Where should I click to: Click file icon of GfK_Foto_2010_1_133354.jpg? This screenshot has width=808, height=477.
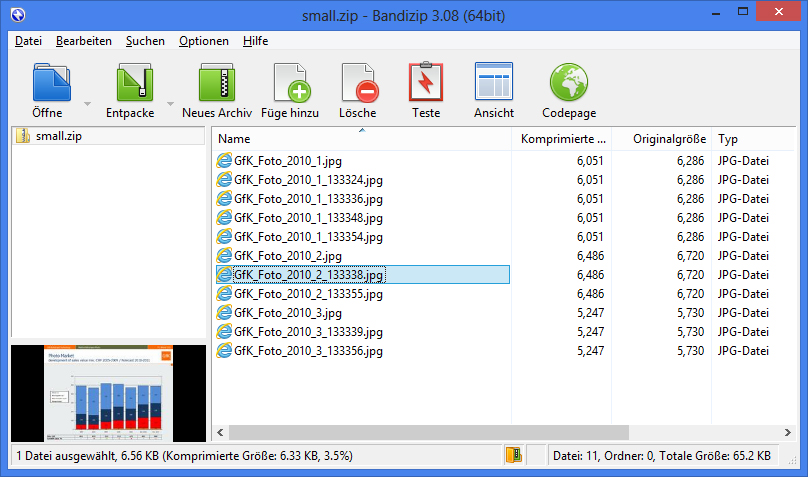click(224, 237)
